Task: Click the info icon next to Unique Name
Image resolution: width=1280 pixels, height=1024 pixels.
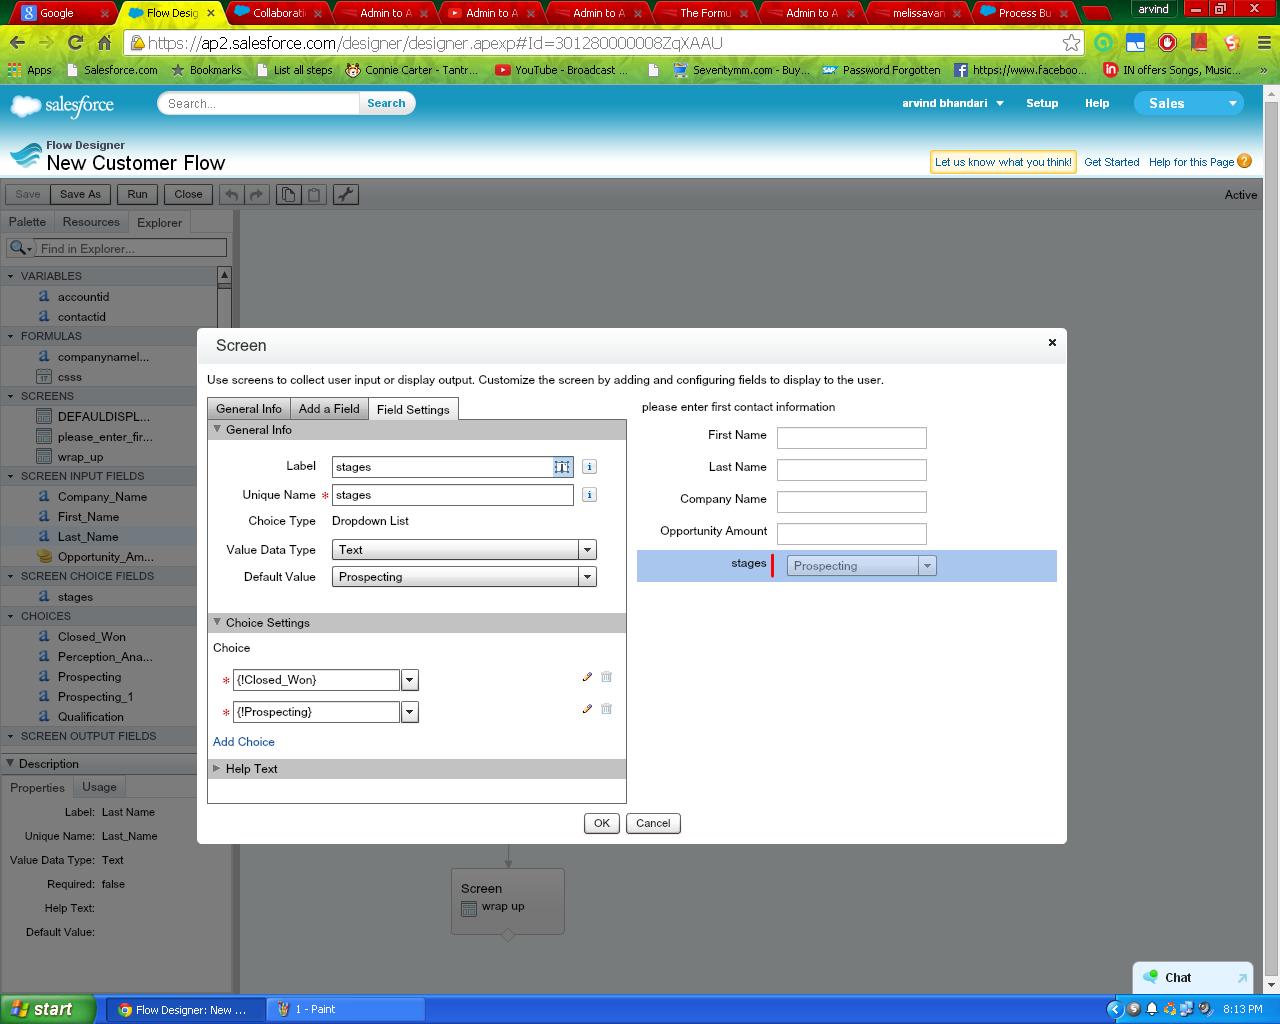Action: (x=589, y=495)
